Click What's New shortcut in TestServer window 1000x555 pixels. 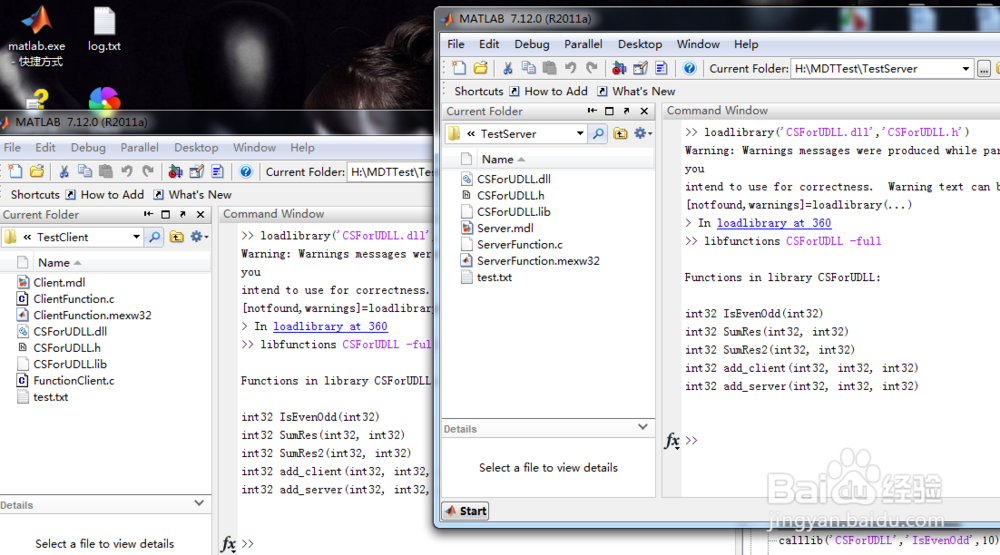636,91
